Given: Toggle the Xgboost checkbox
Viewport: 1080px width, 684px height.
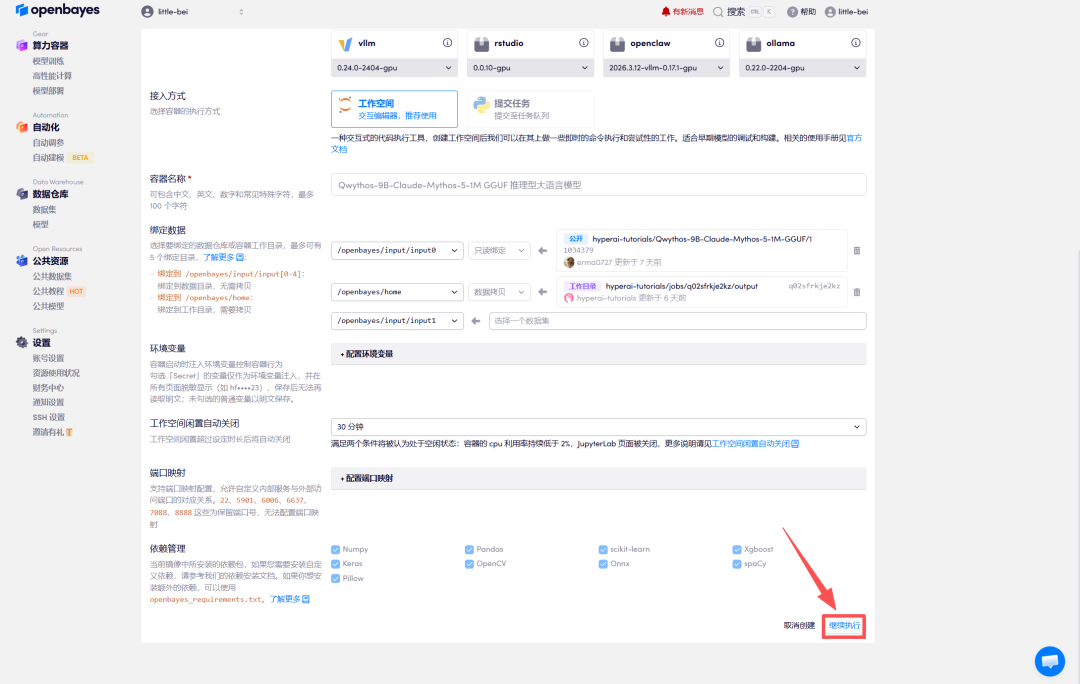Looking at the screenshot, I should coord(736,550).
